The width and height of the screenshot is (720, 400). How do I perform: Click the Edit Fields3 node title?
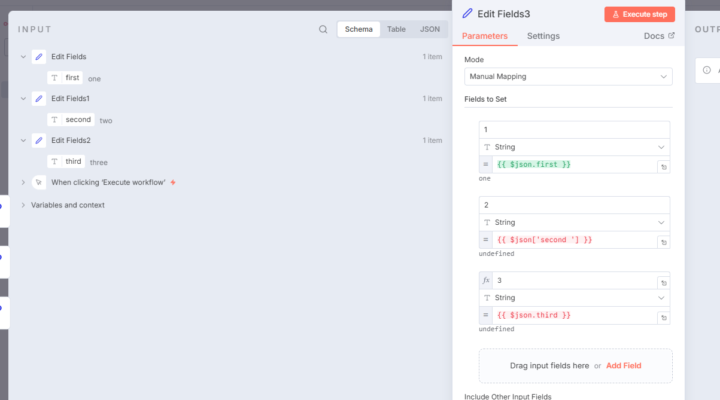(504, 14)
